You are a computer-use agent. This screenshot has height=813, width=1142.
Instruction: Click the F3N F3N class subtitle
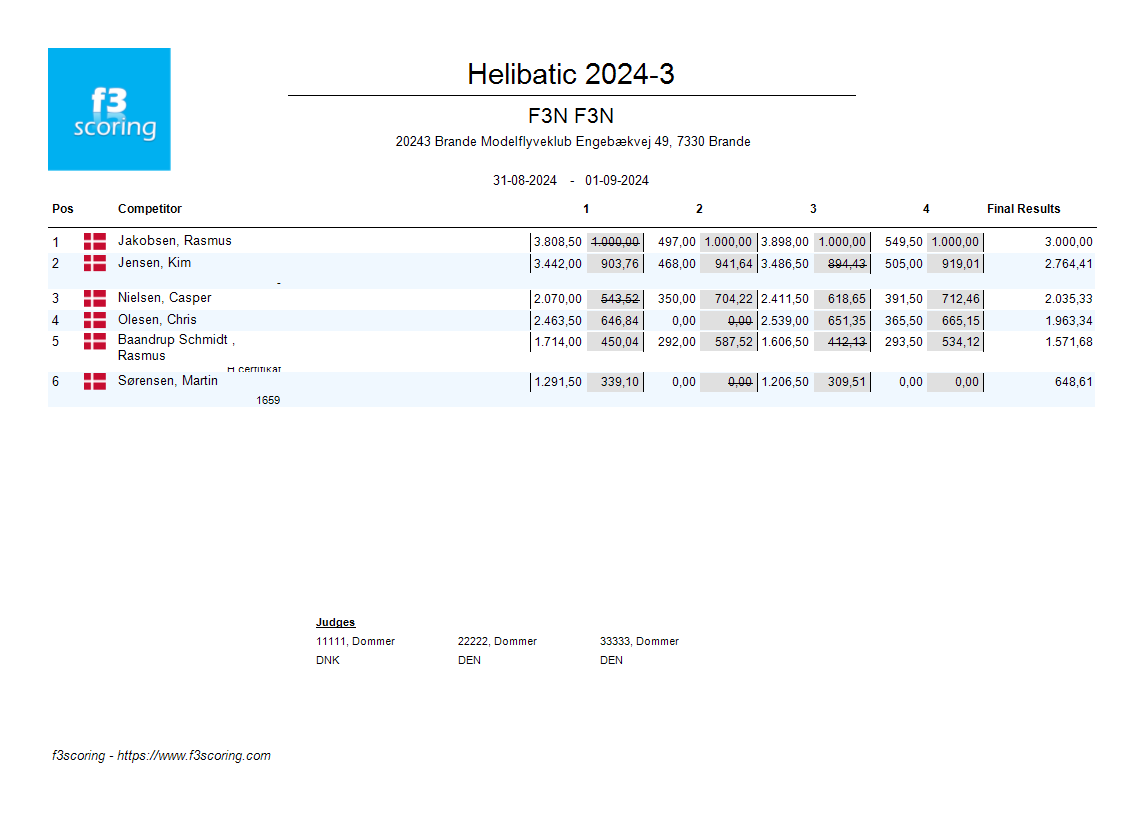click(571, 116)
